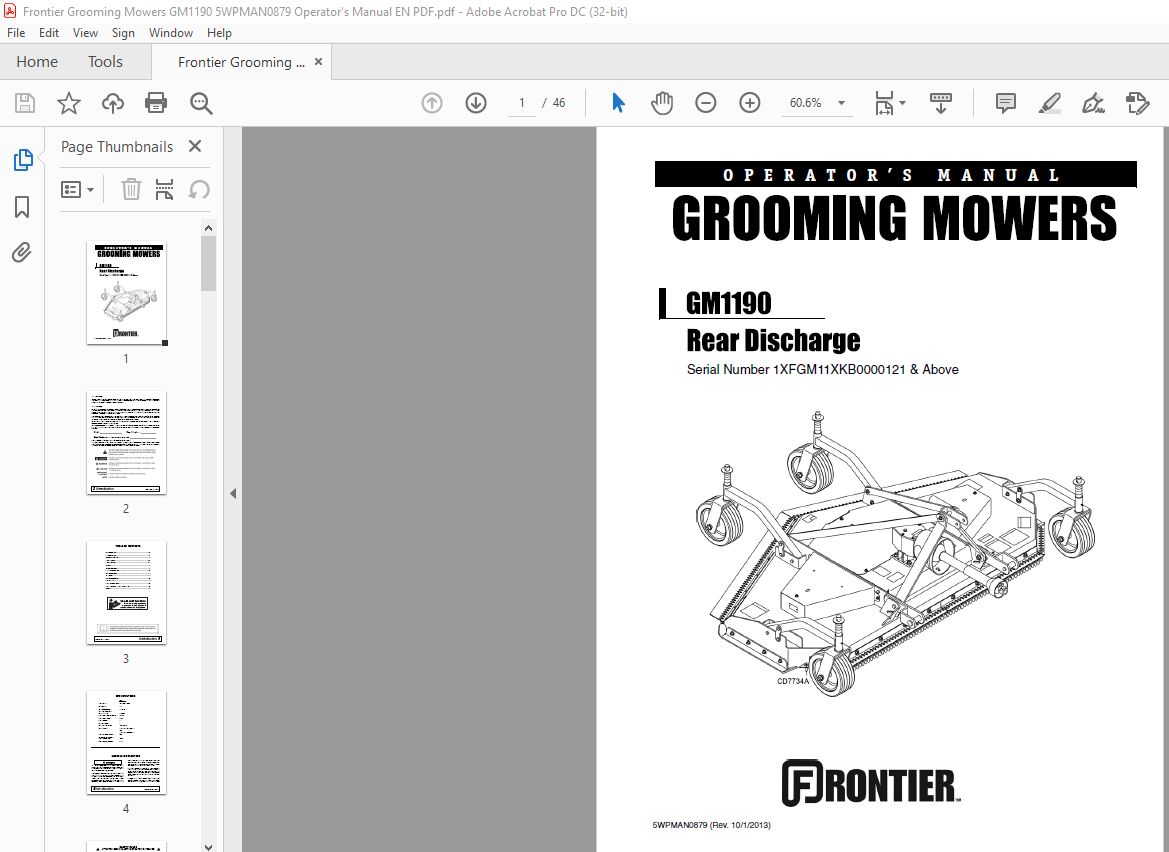Switch to the Tools tab
Screen dimensions: 1169x852
105,62
